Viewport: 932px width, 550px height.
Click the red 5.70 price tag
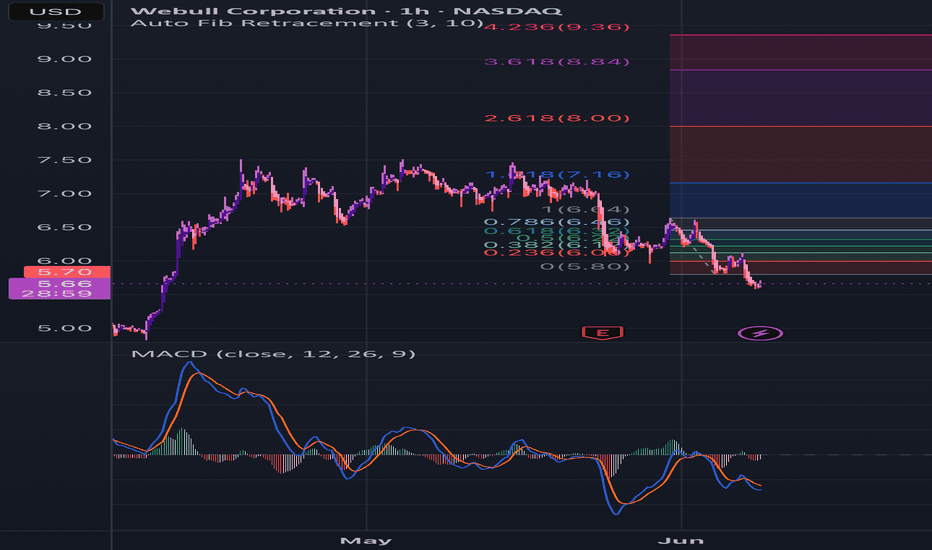(67, 272)
